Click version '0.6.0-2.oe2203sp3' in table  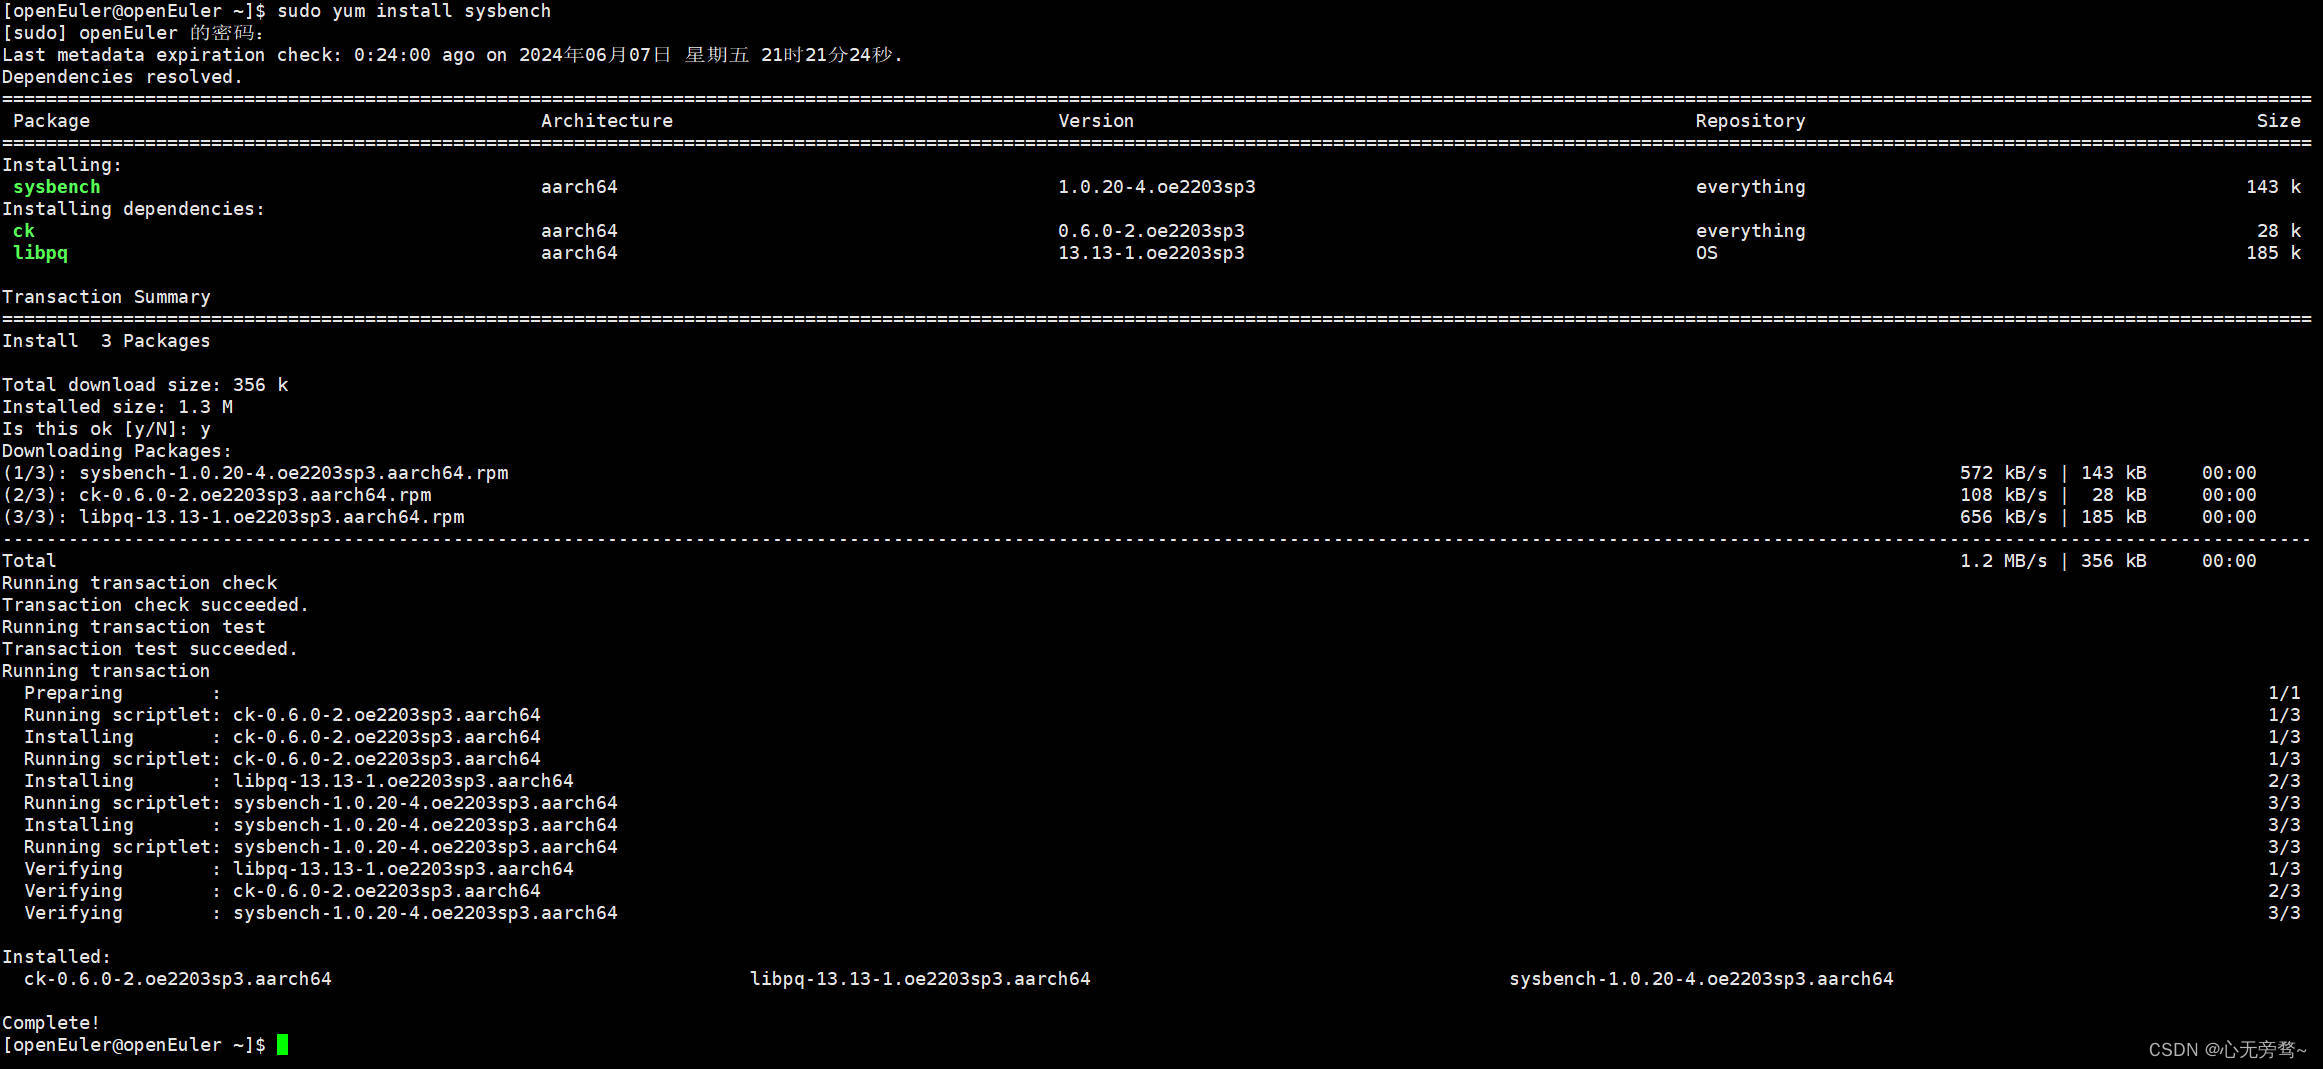[1151, 231]
